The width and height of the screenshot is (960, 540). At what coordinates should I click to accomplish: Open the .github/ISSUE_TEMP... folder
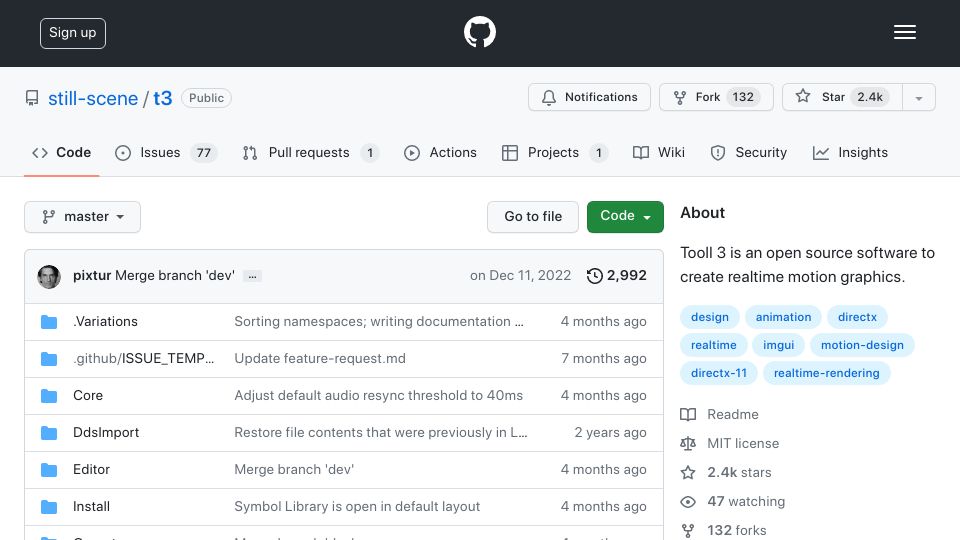click(144, 358)
